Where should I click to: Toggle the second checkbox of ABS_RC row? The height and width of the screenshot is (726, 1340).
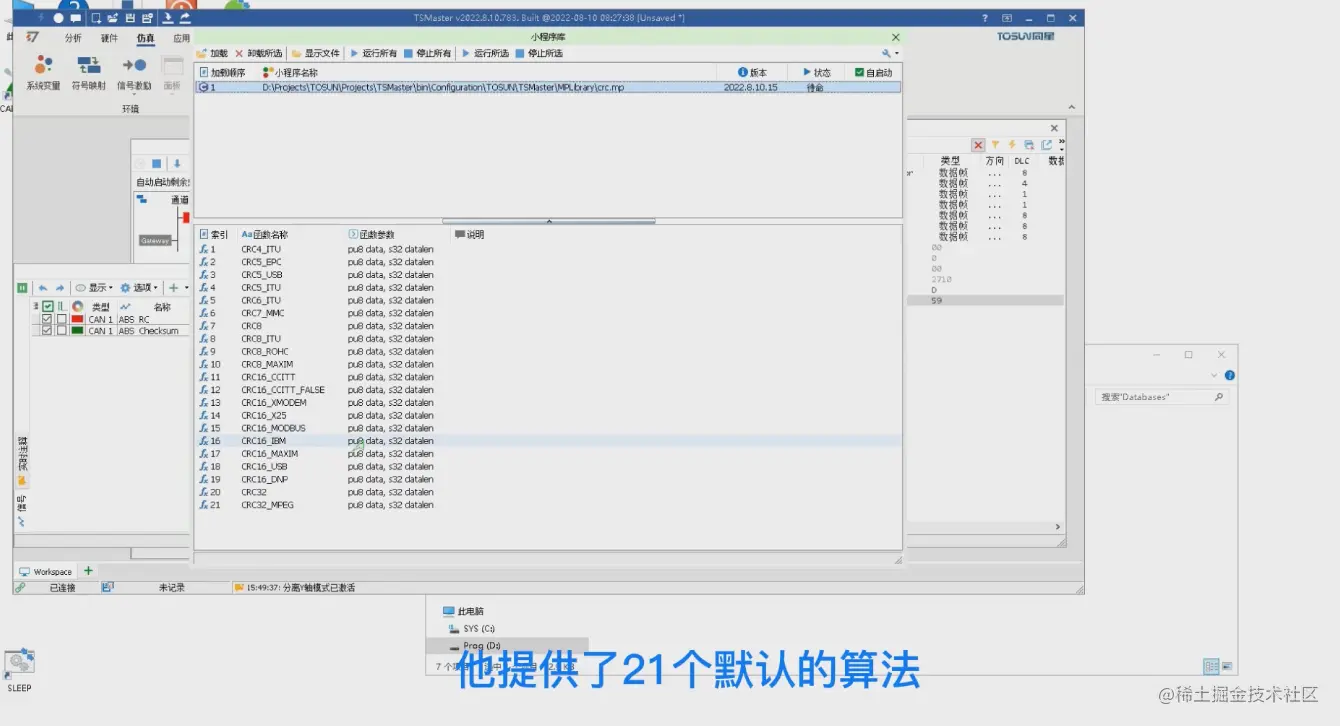point(61,319)
